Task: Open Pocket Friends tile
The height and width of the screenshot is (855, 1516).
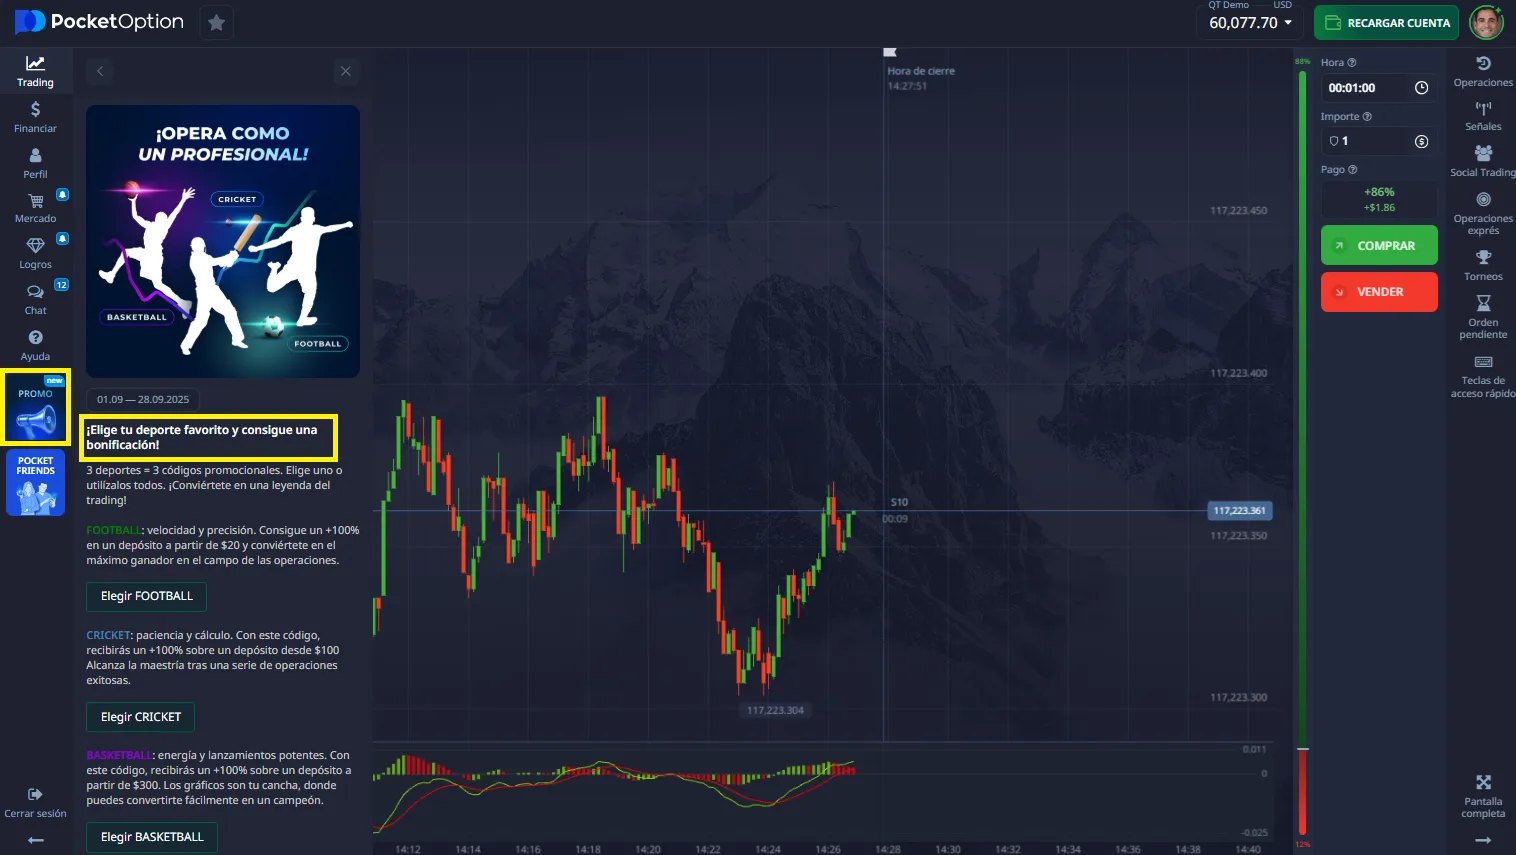Action: (x=35, y=483)
